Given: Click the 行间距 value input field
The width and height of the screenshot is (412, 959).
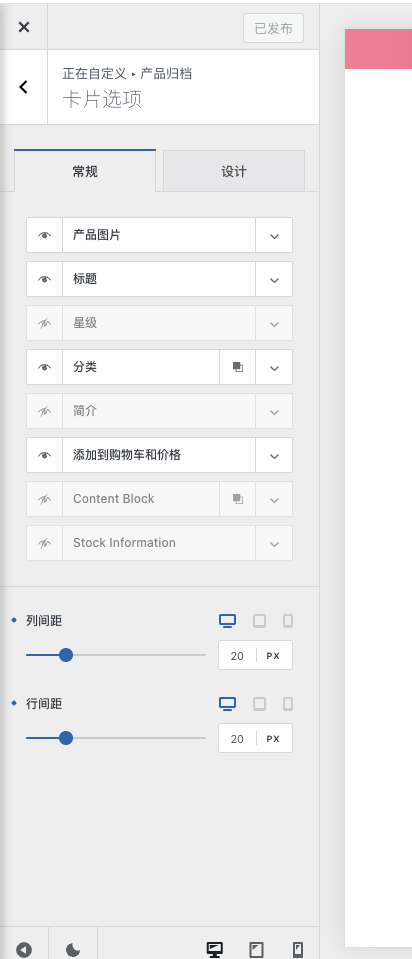Looking at the screenshot, I should click(237, 739).
